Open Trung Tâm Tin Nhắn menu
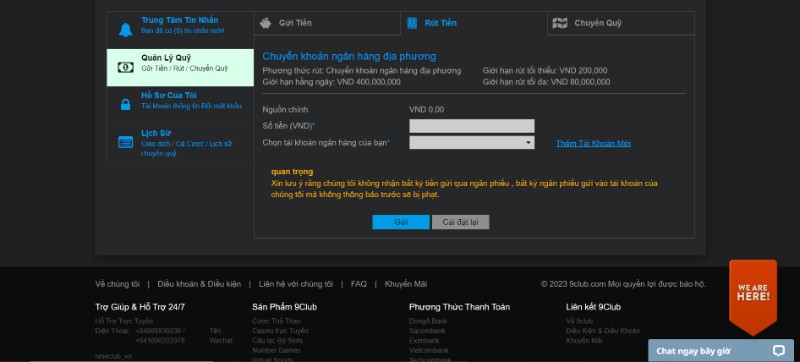The image size is (800, 362). (180, 30)
